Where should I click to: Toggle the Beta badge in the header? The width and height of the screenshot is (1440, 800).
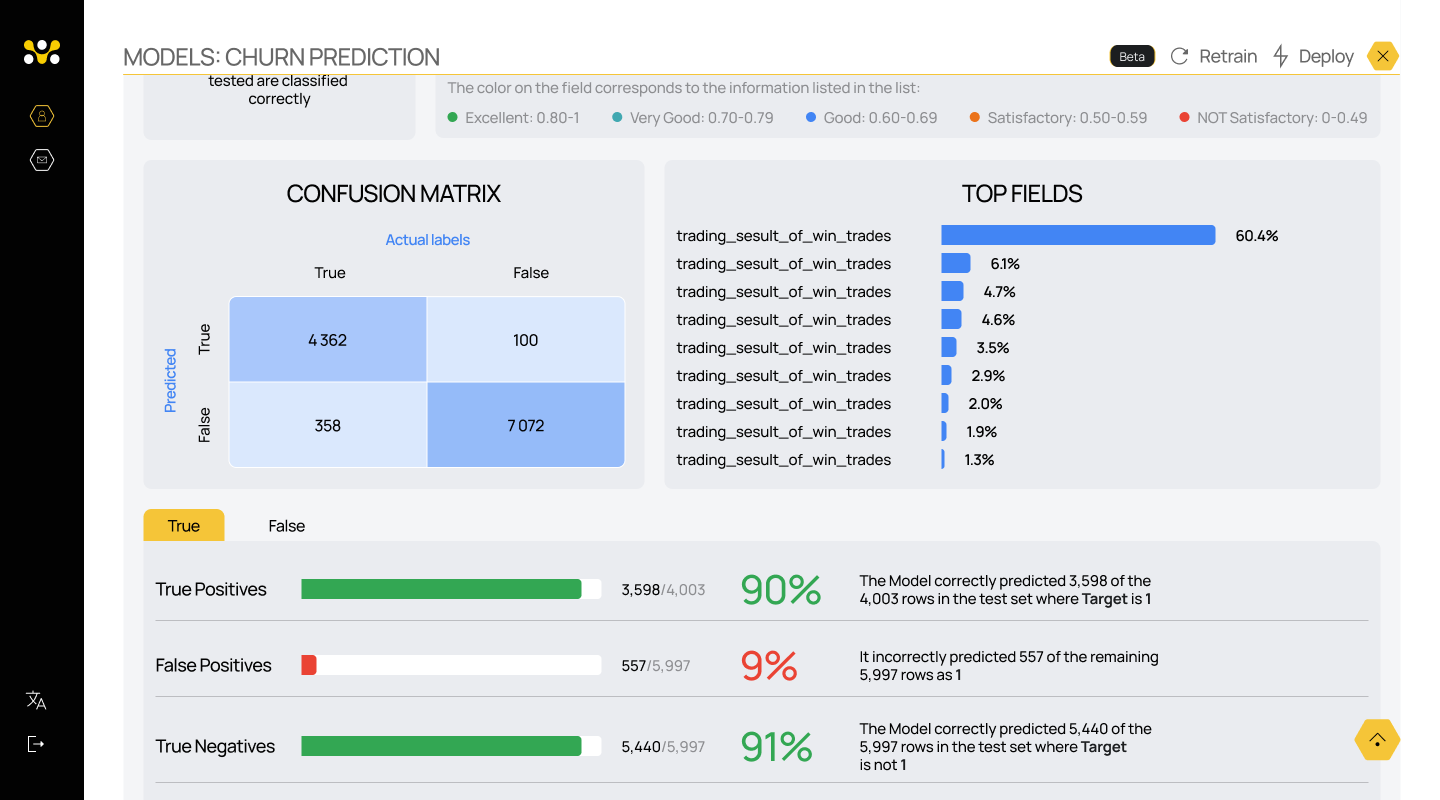(x=1131, y=56)
